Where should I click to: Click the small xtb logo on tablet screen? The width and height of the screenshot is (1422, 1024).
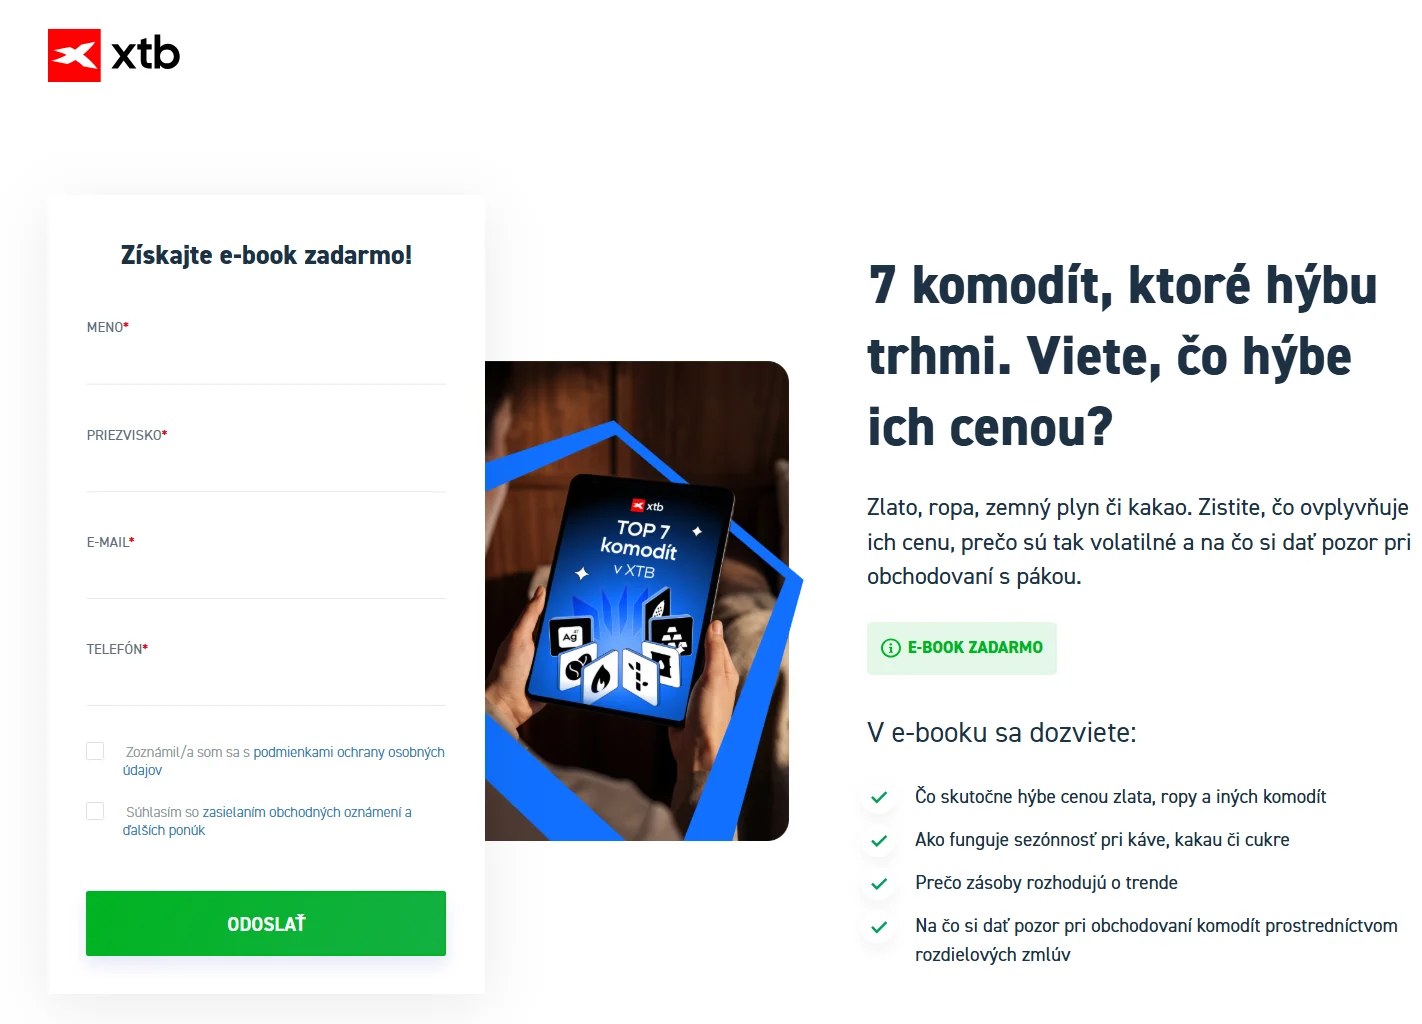(648, 506)
